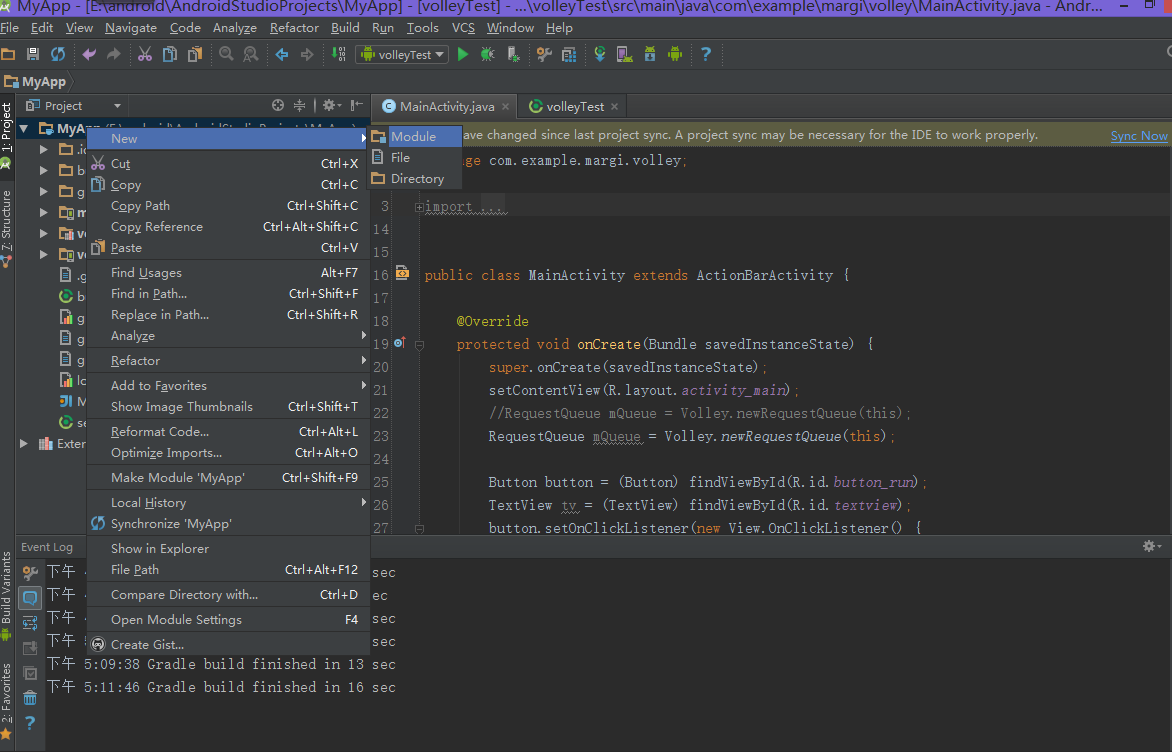This screenshot has height=752, width=1172.
Task: Switch to the MainActivity.java editor tab
Action: (445, 106)
